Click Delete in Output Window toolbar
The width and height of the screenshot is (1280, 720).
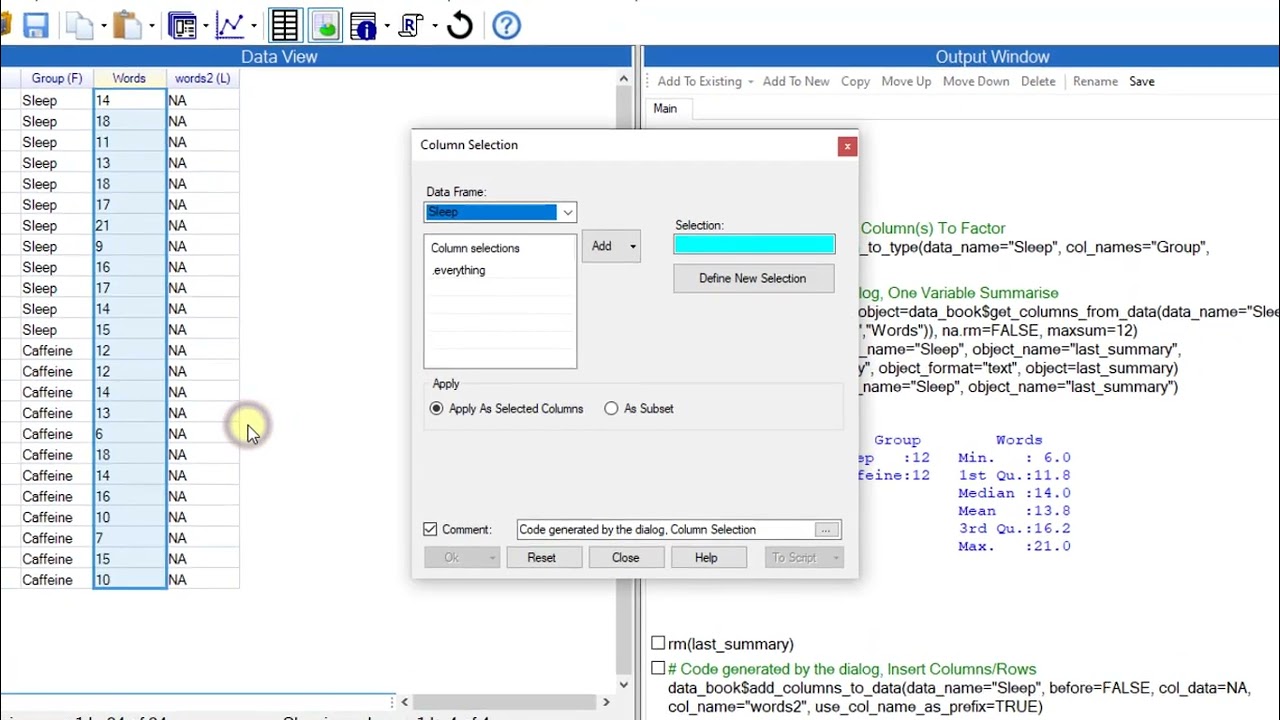point(1038,82)
